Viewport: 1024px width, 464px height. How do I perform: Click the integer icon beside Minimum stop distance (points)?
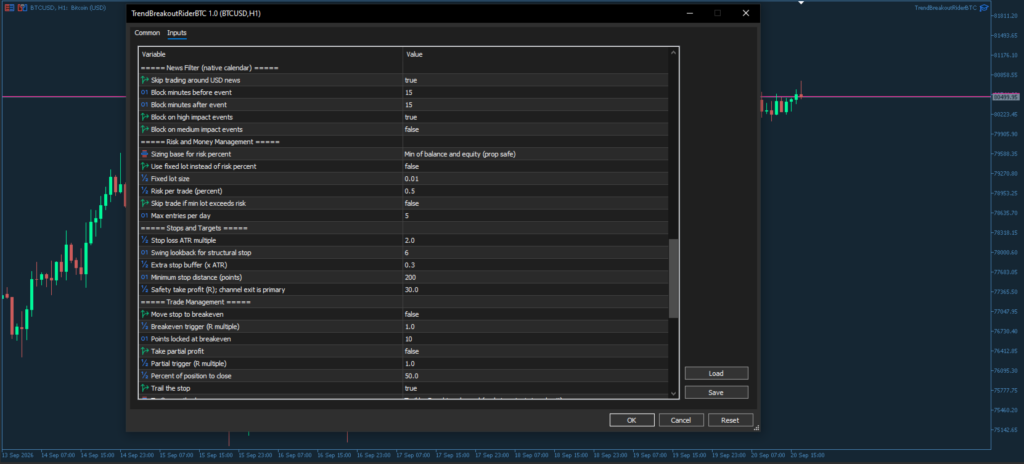(145, 277)
